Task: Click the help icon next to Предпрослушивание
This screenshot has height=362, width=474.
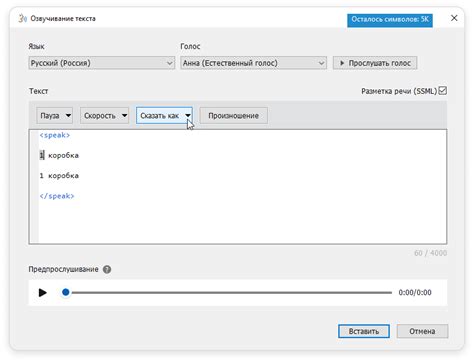Action: pos(107,269)
